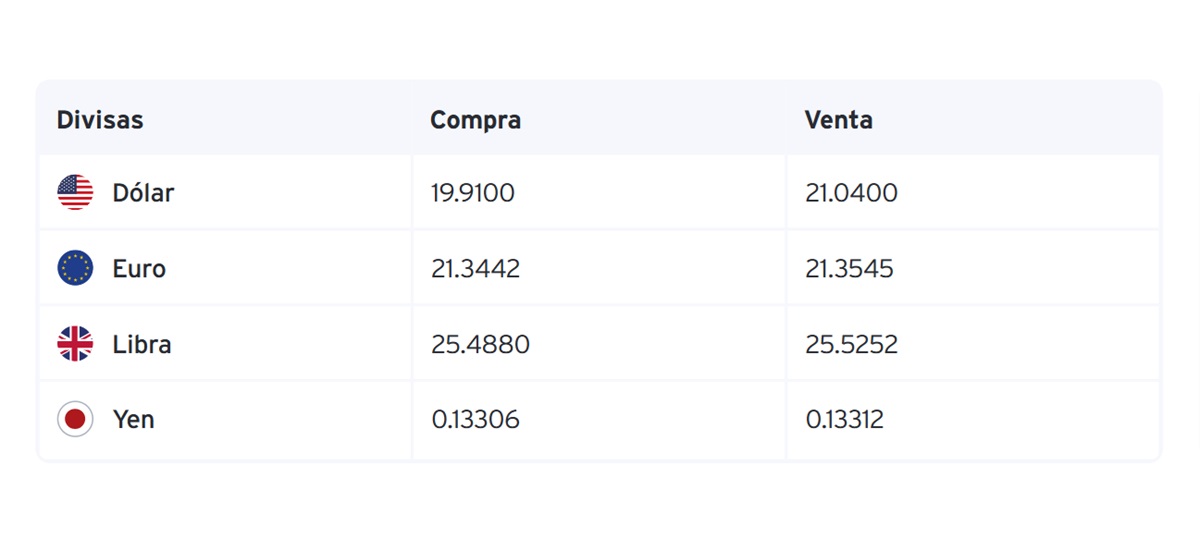Viewport: 1200px width, 551px height.
Task: Select the Libra currency label
Action: (142, 344)
